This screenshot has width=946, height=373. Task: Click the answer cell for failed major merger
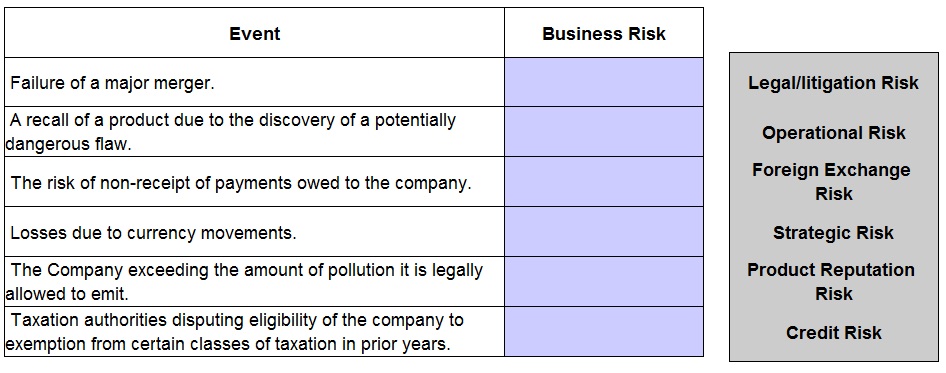604,82
